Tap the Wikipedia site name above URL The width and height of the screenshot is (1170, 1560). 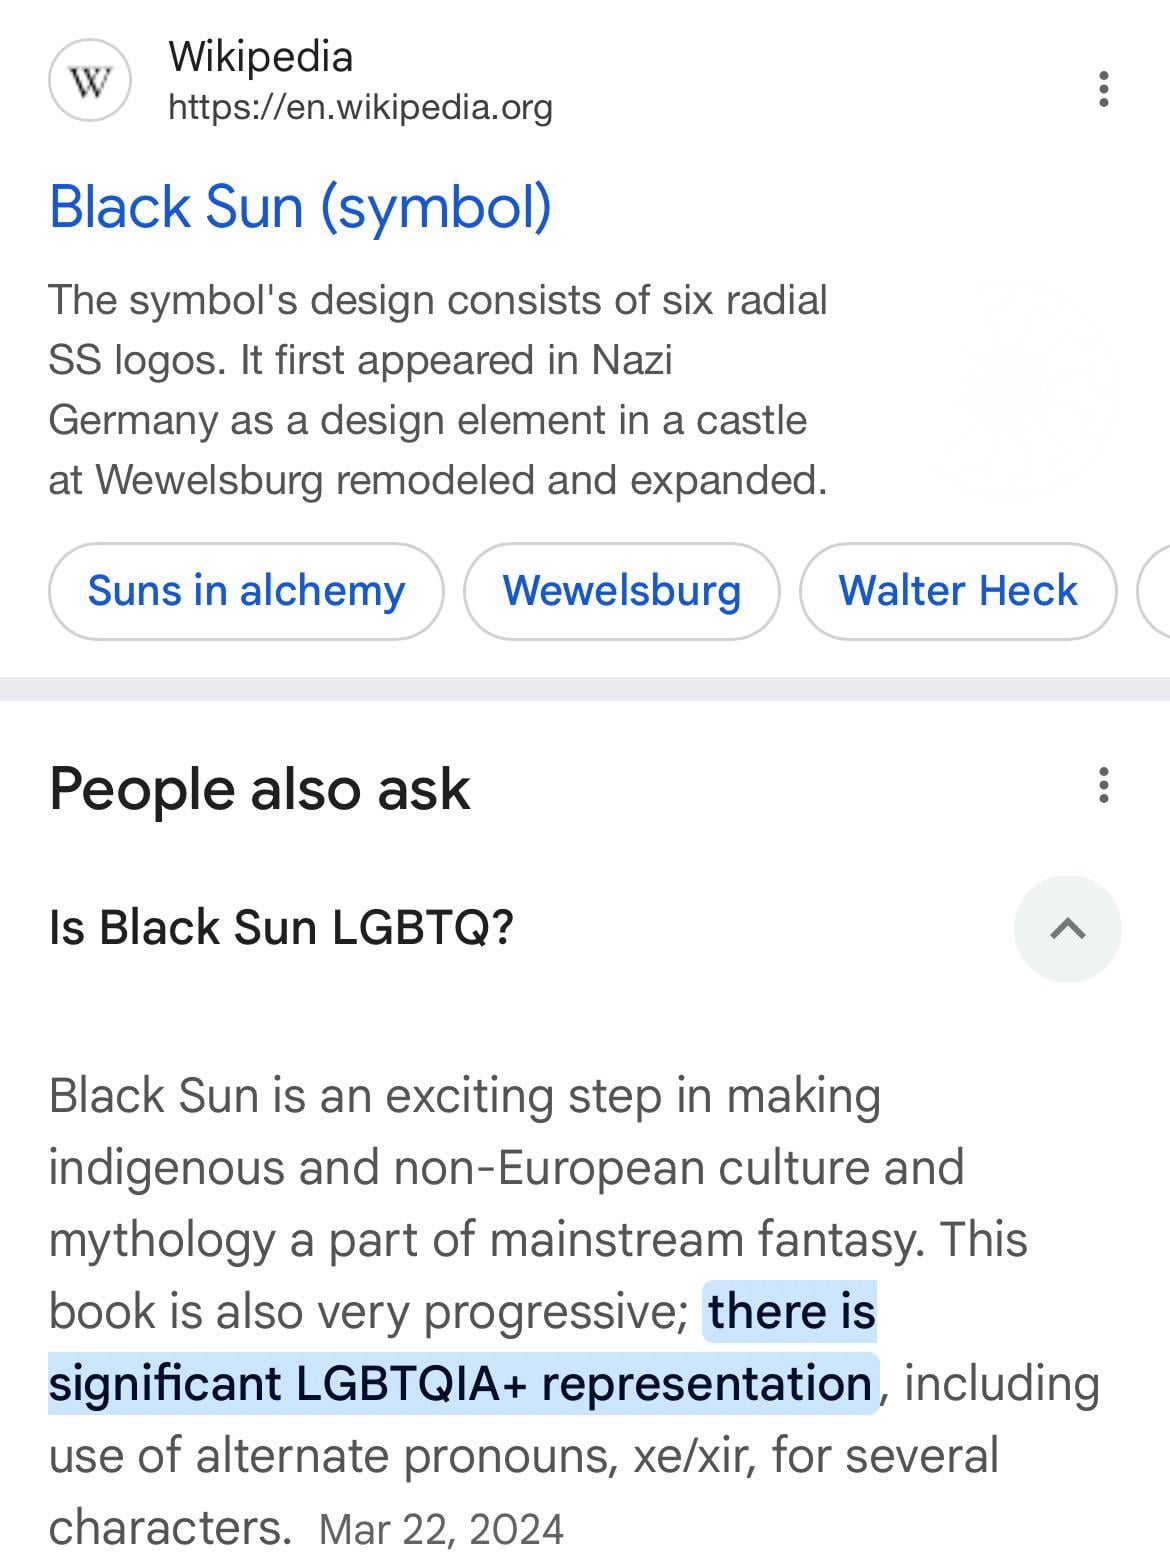coord(260,57)
